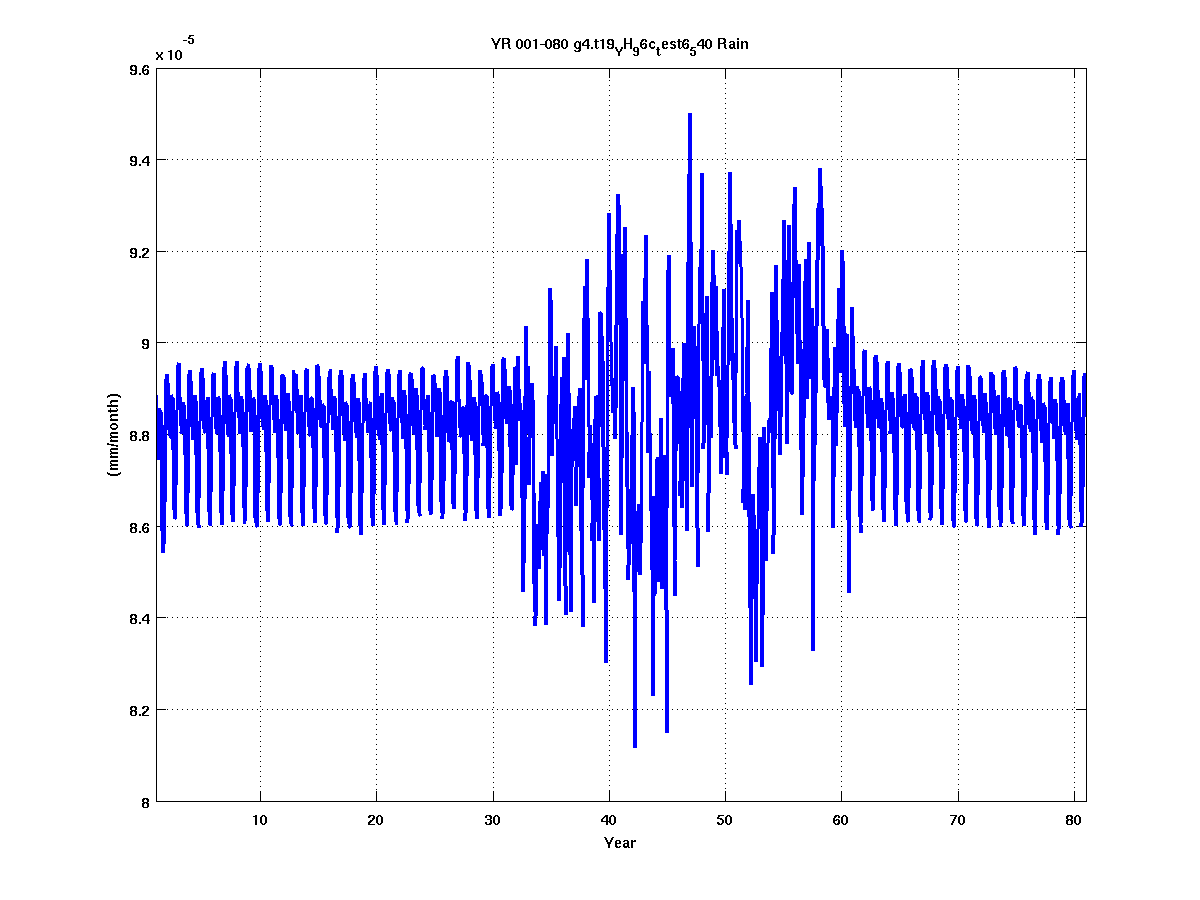Click y-axis tick label '9'
Viewport: 1200px width, 900px height.
(x=146, y=343)
